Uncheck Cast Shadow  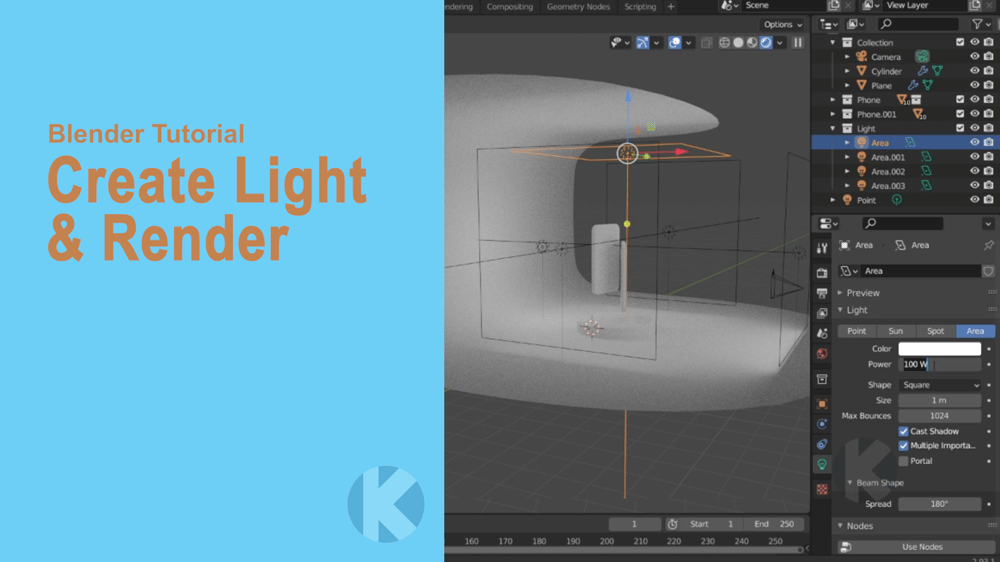click(904, 431)
